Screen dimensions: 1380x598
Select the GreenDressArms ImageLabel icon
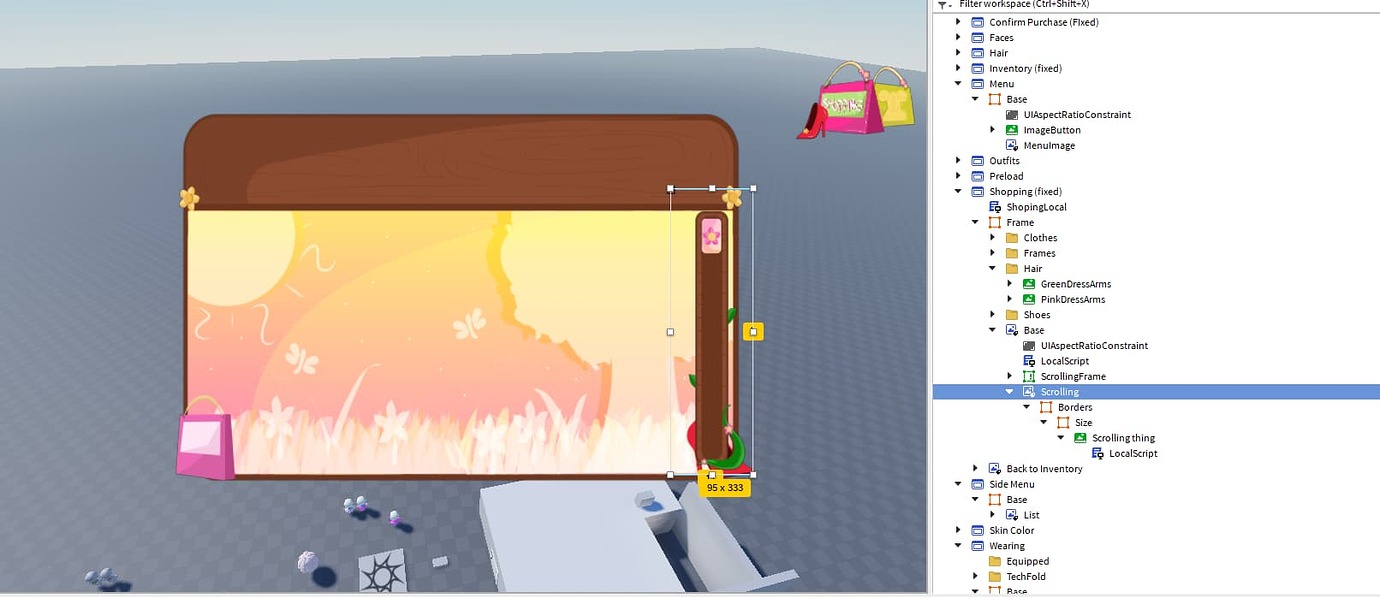[x=1029, y=283]
